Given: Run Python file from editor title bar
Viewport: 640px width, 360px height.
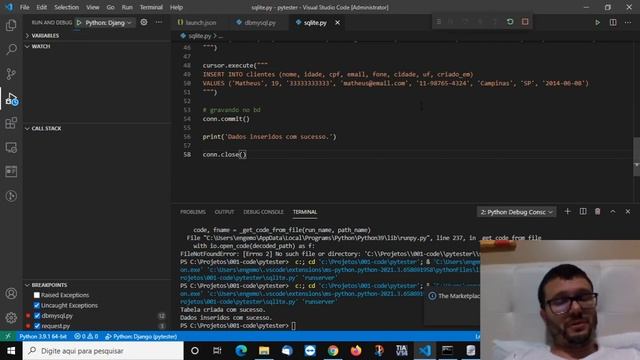Looking at the screenshot, I should pyautogui.click(x=598, y=22).
